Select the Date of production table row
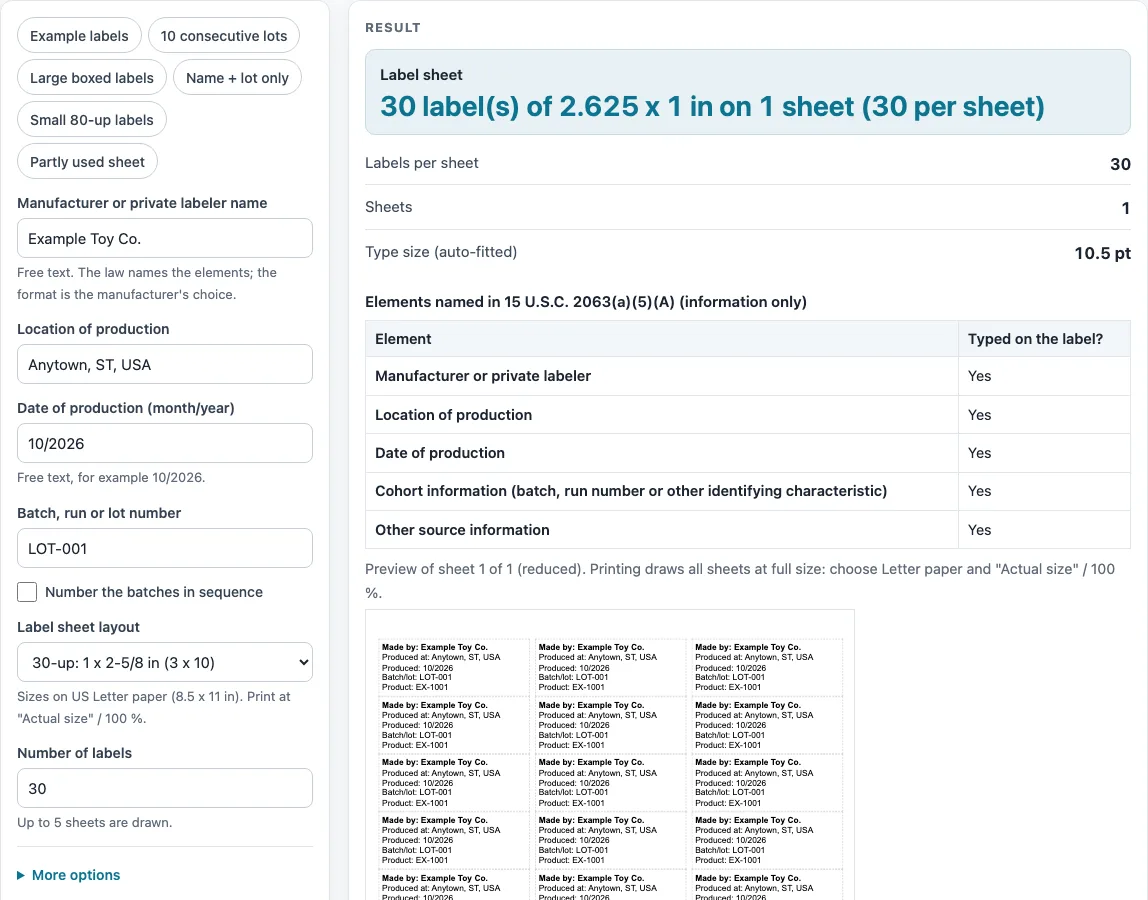The image size is (1148, 900). tap(748, 453)
